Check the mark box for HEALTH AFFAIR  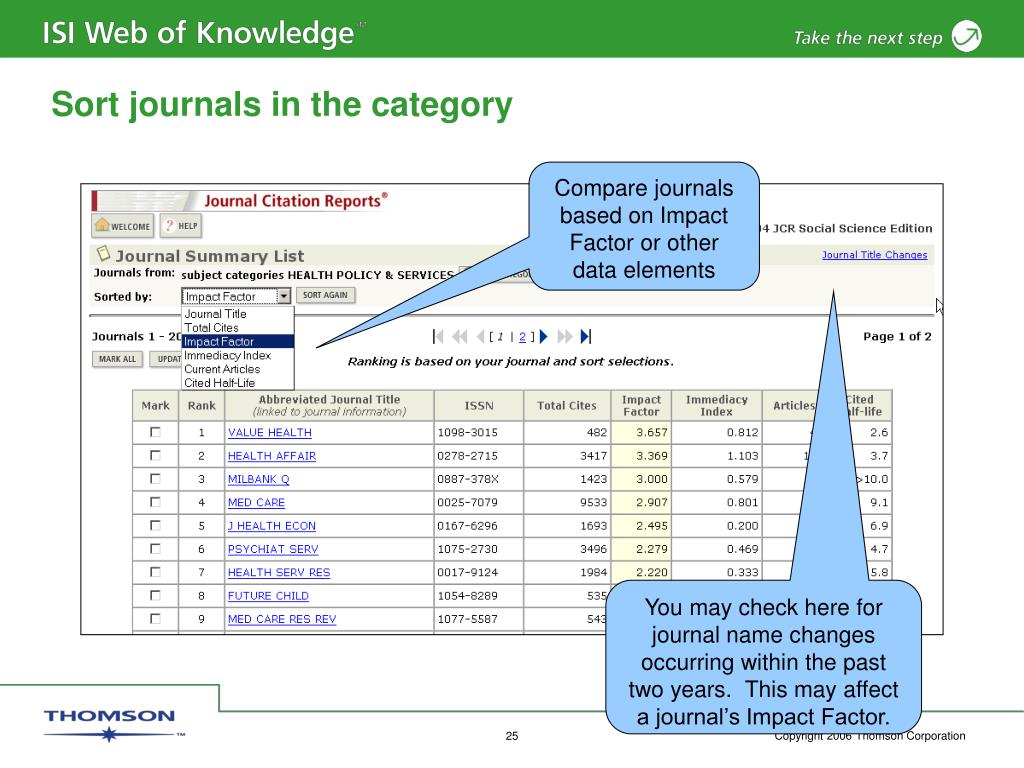(x=155, y=455)
